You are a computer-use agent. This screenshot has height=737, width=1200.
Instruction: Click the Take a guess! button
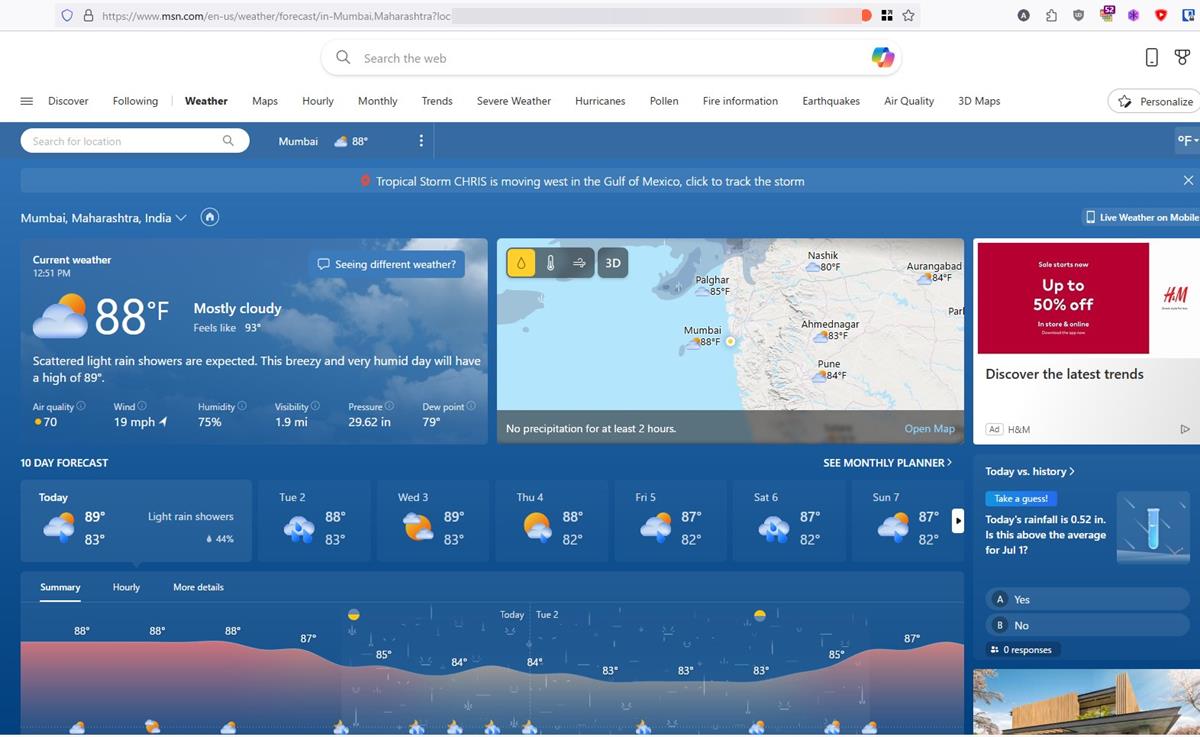click(1021, 498)
